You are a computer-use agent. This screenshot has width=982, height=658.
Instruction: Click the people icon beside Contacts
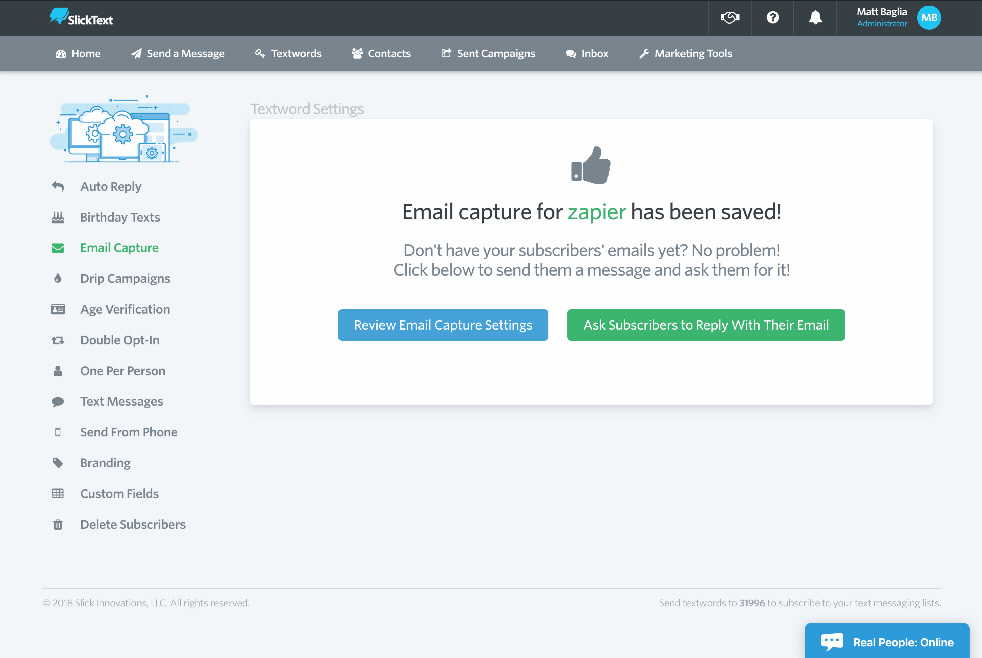pos(357,54)
